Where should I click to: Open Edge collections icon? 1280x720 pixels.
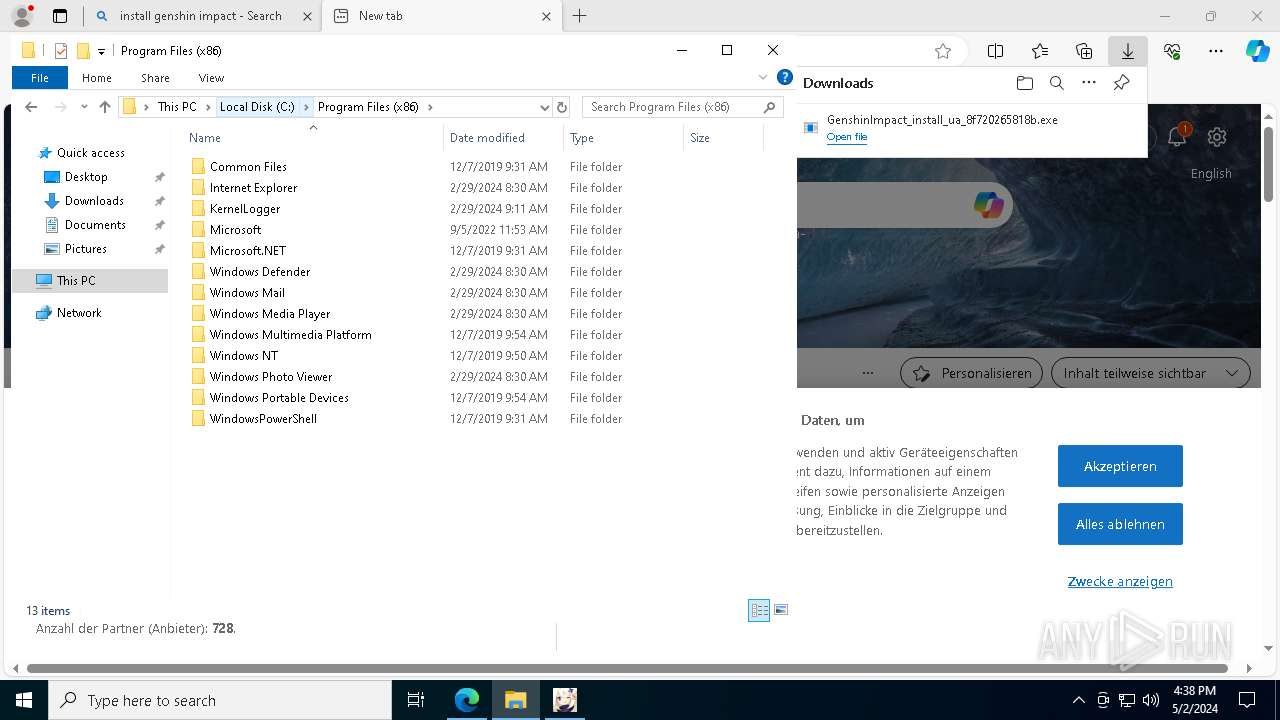[x=1084, y=51]
